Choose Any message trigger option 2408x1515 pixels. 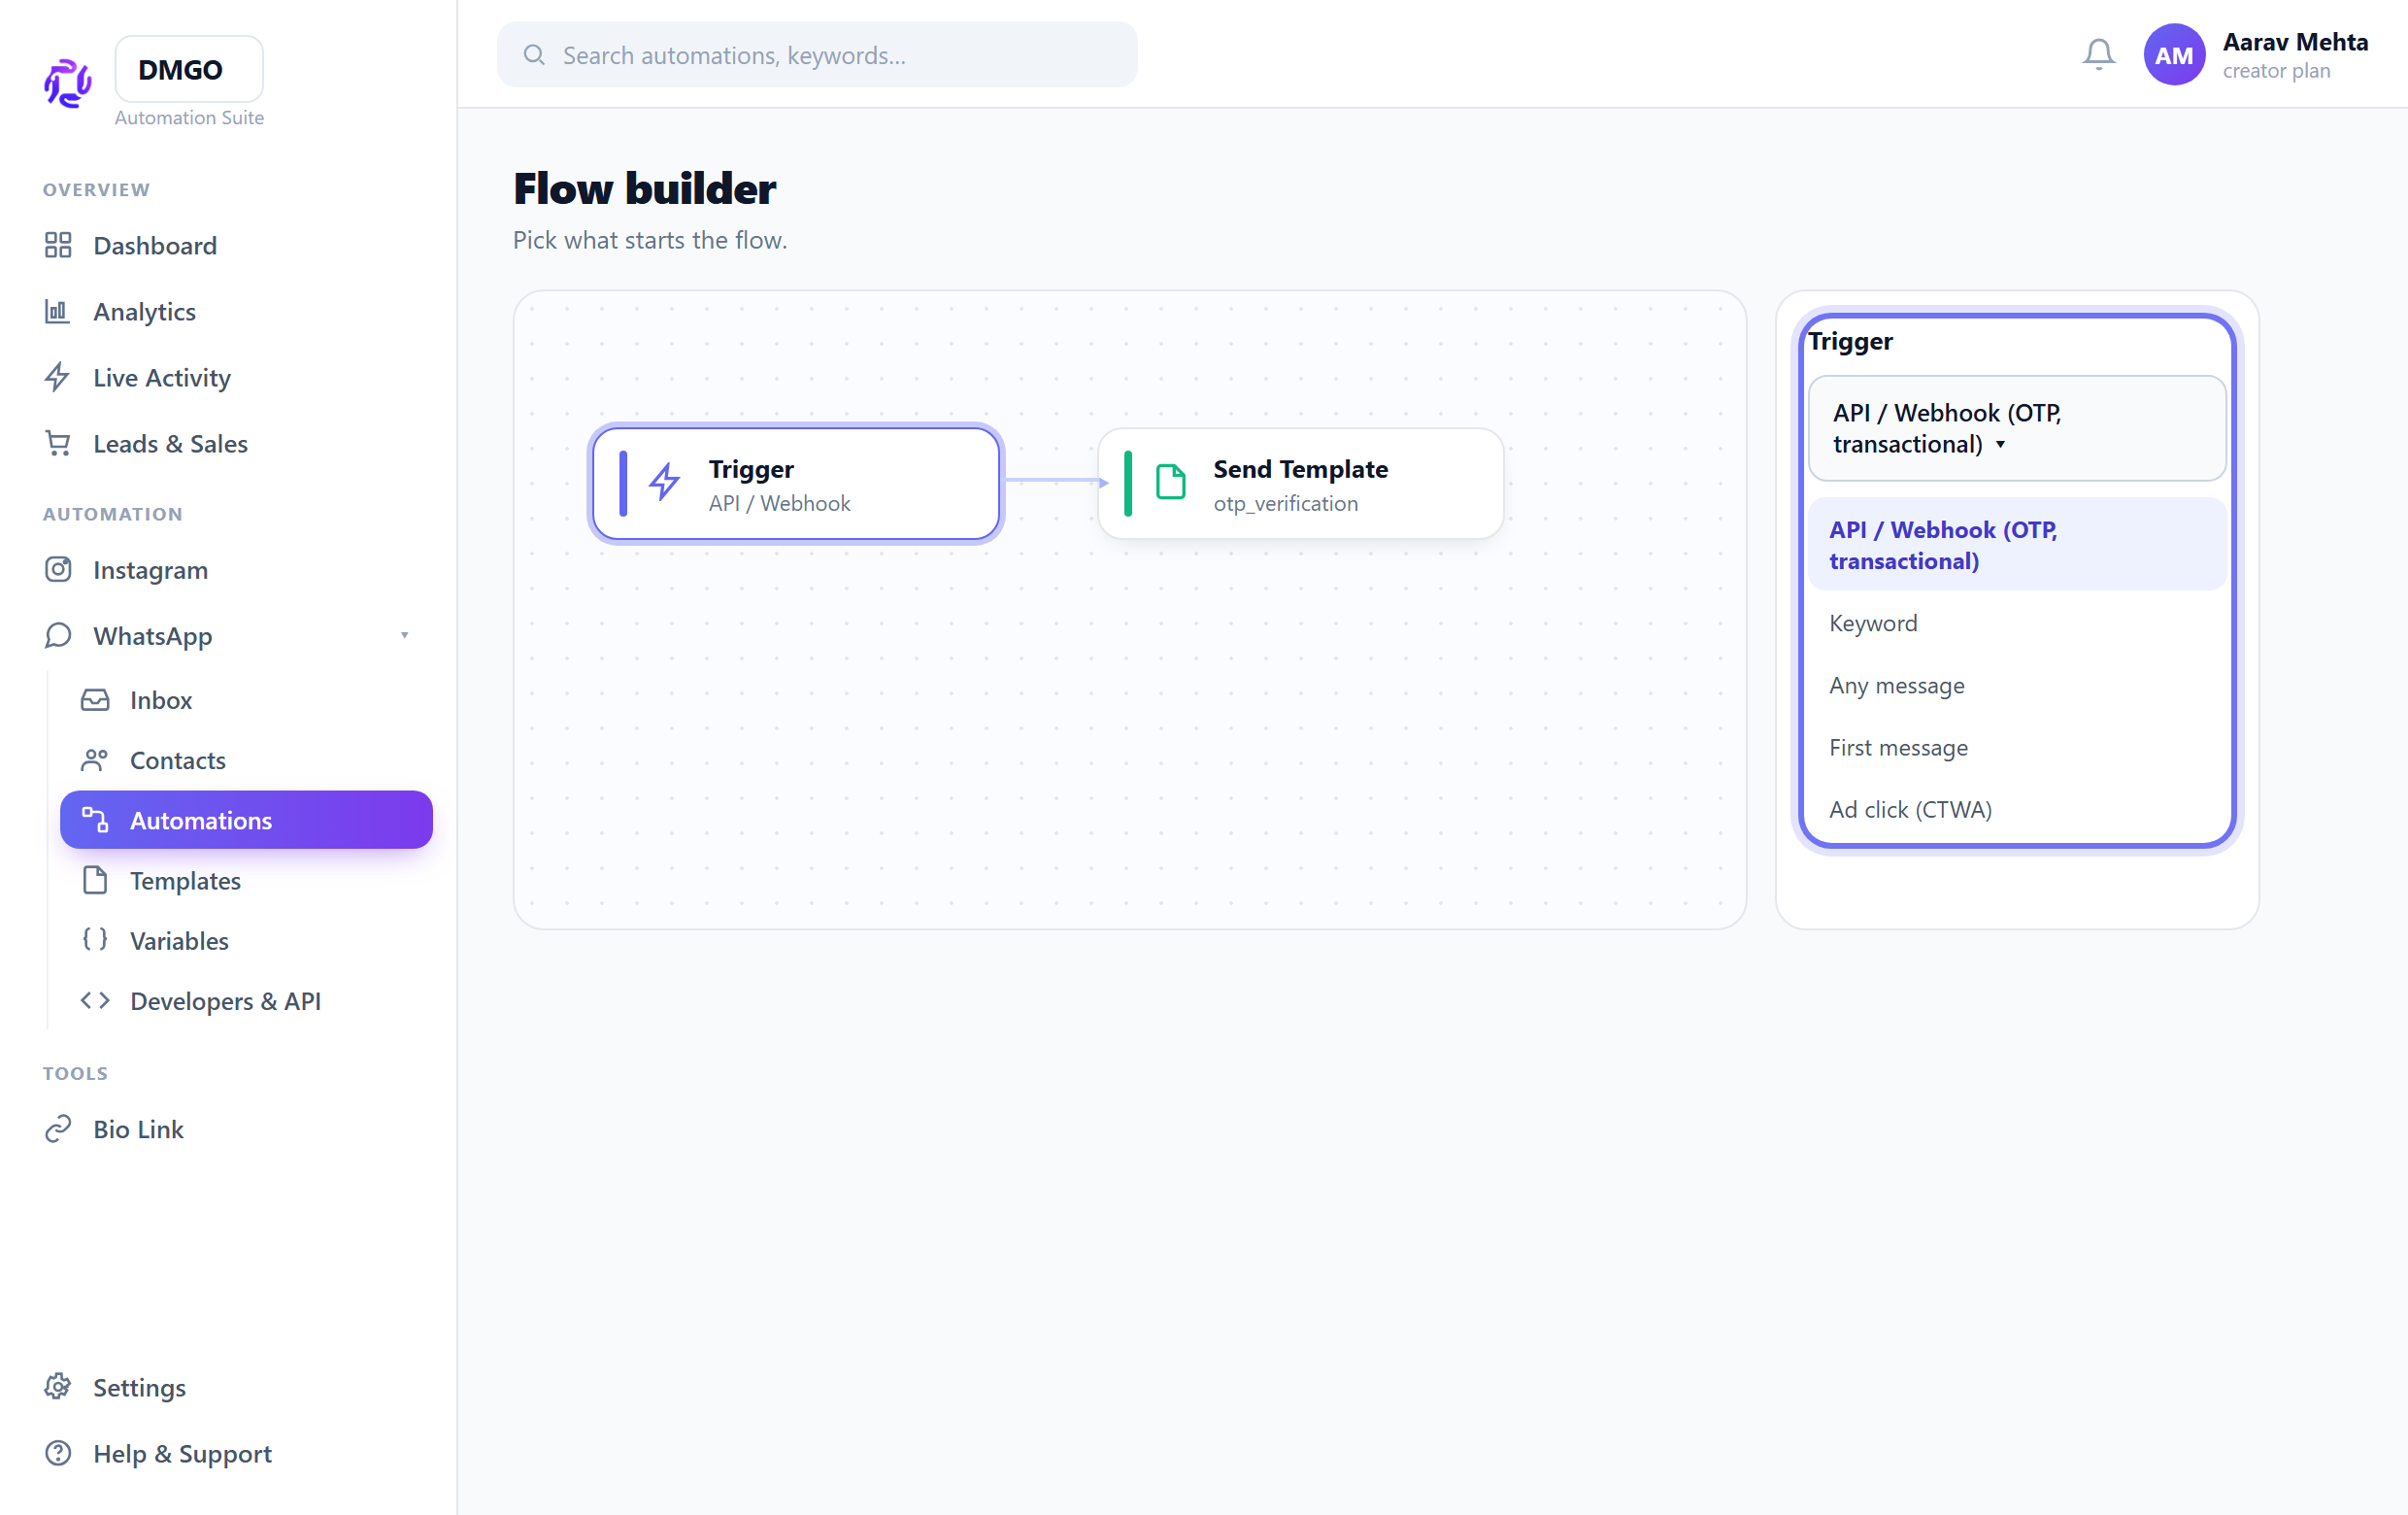coord(2017,685)
